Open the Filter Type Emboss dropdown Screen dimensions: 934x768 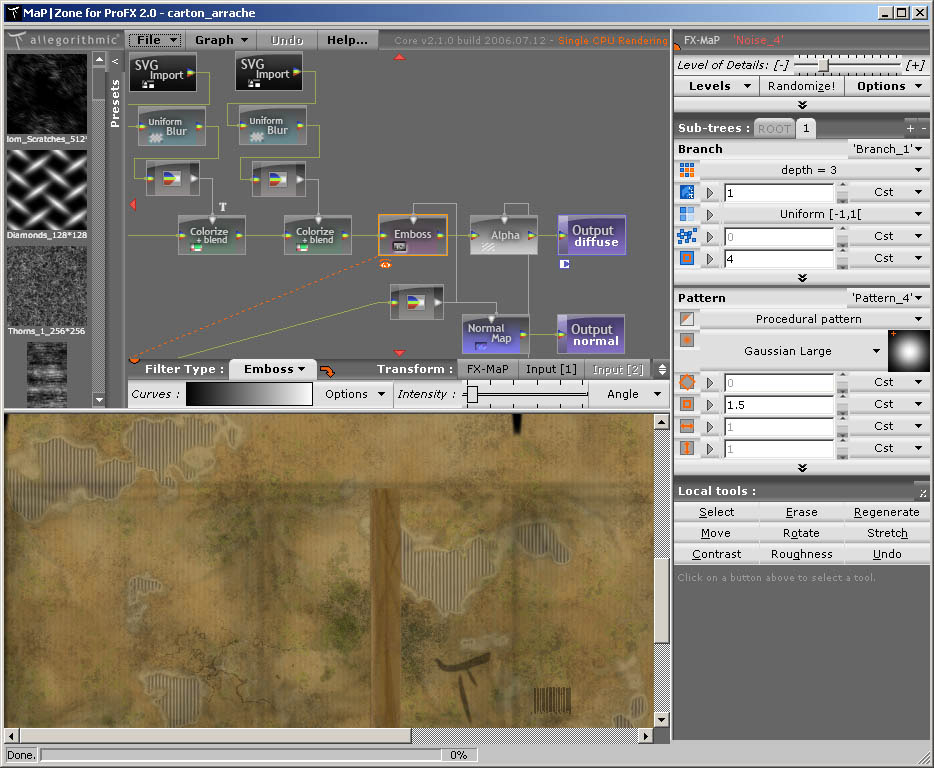pyautogui.click(x=273, y=369)
